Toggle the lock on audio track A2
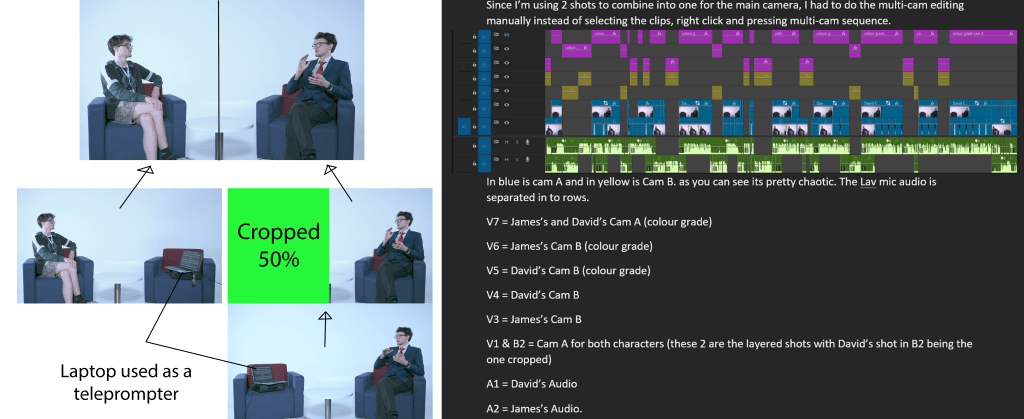Screen dimensions: 1024x419 tap(474, 163)
